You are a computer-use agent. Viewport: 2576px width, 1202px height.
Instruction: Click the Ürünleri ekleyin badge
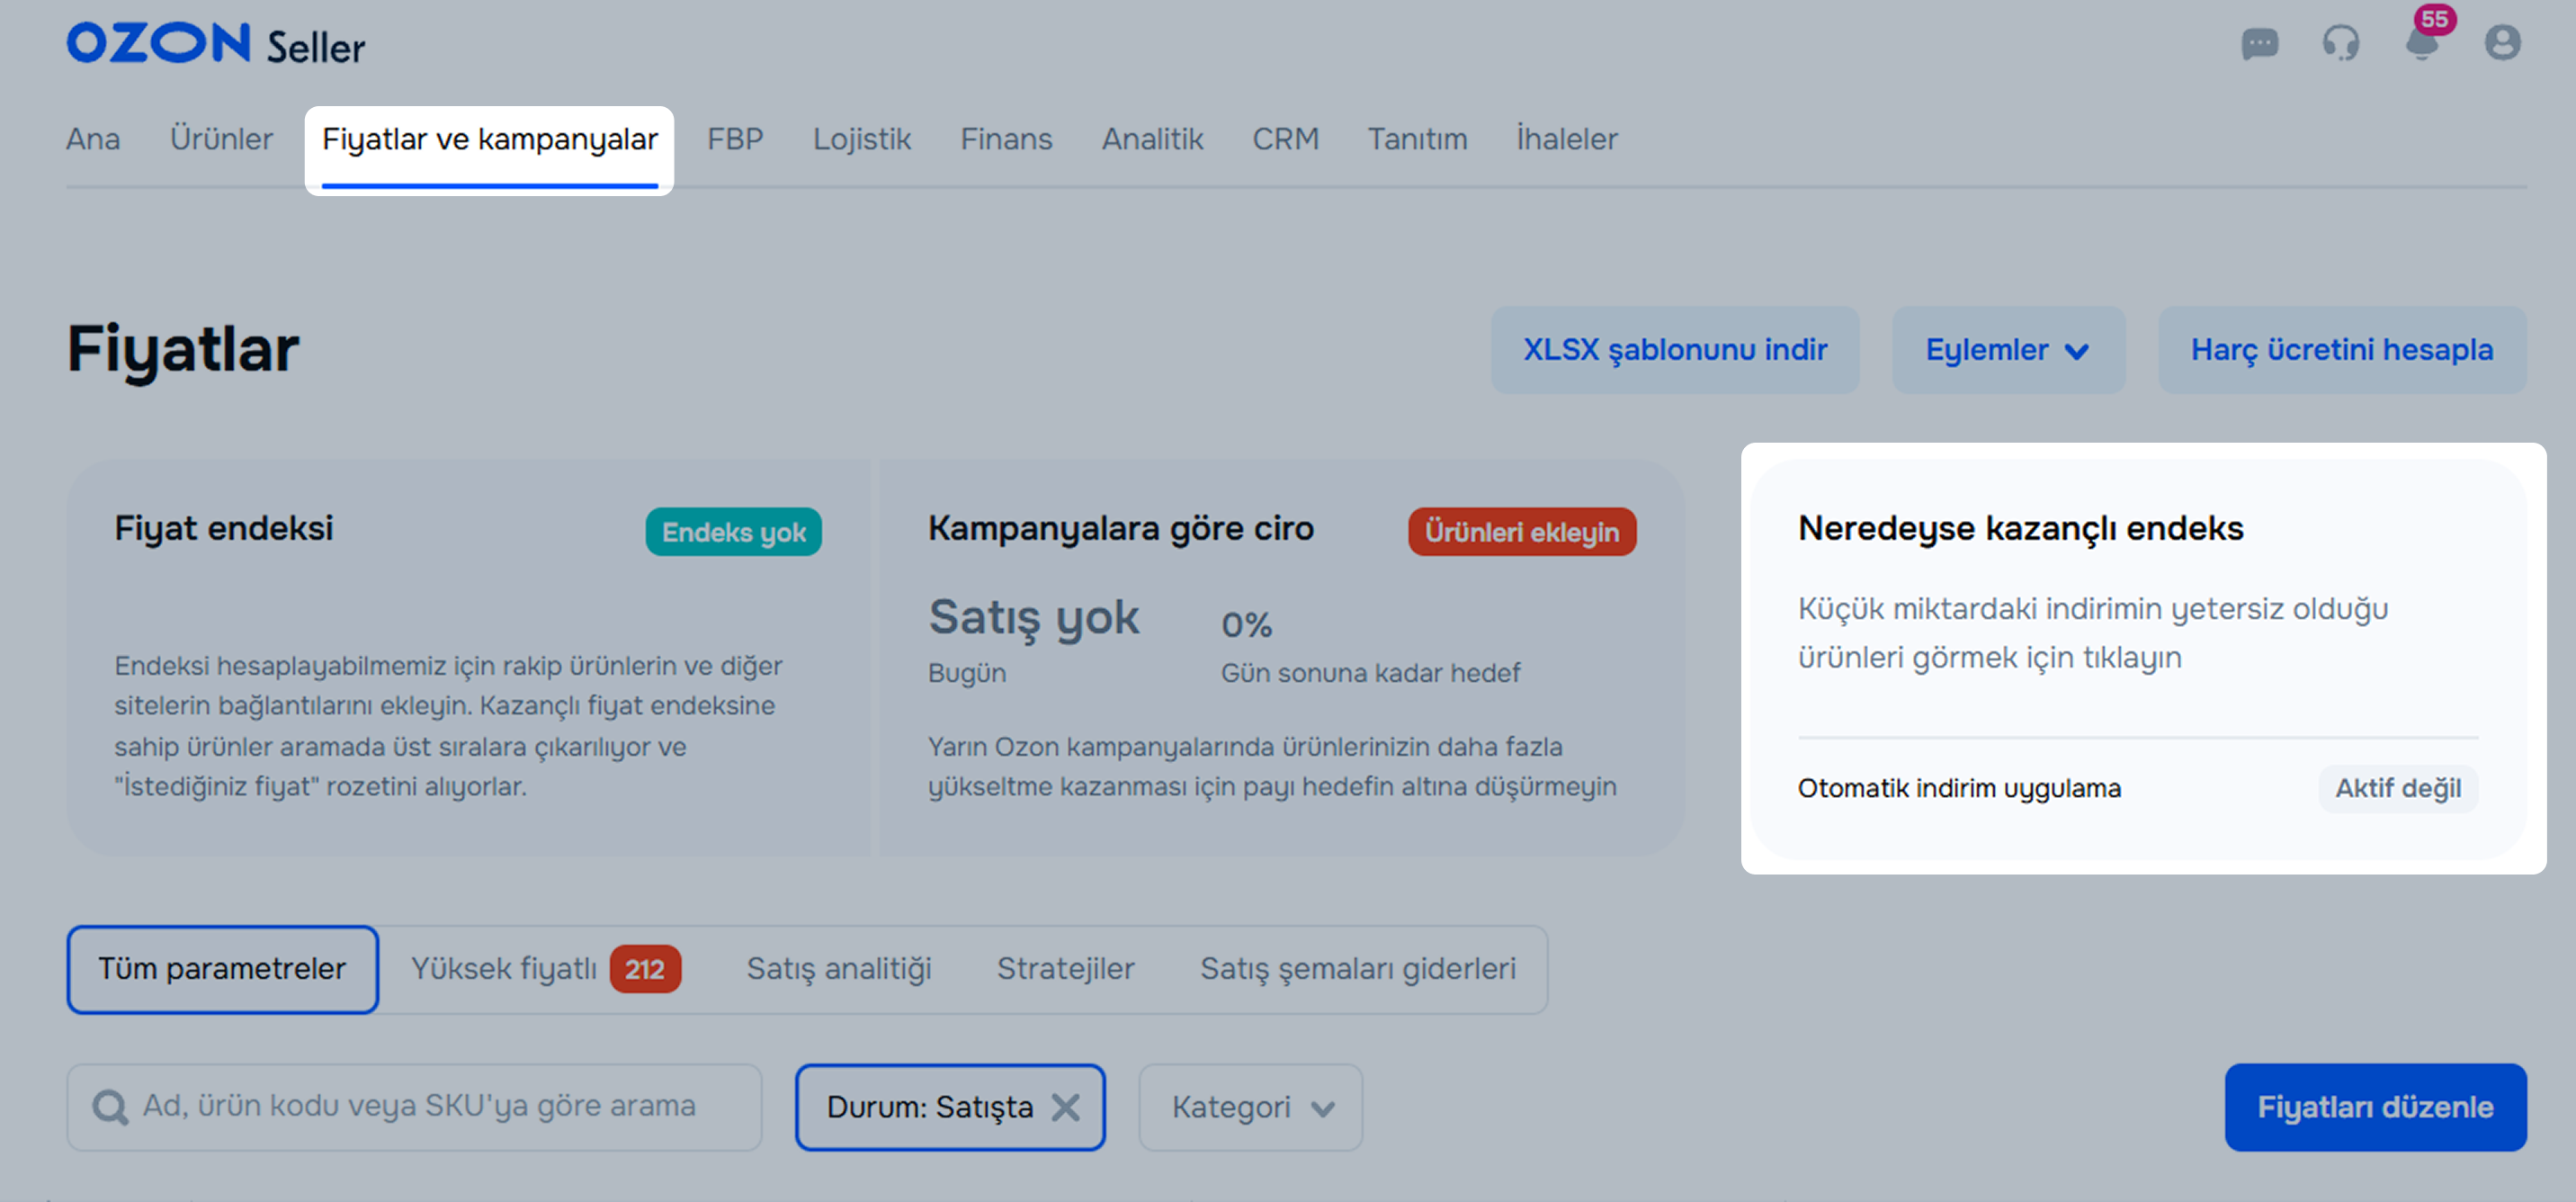pos(1522,532)
